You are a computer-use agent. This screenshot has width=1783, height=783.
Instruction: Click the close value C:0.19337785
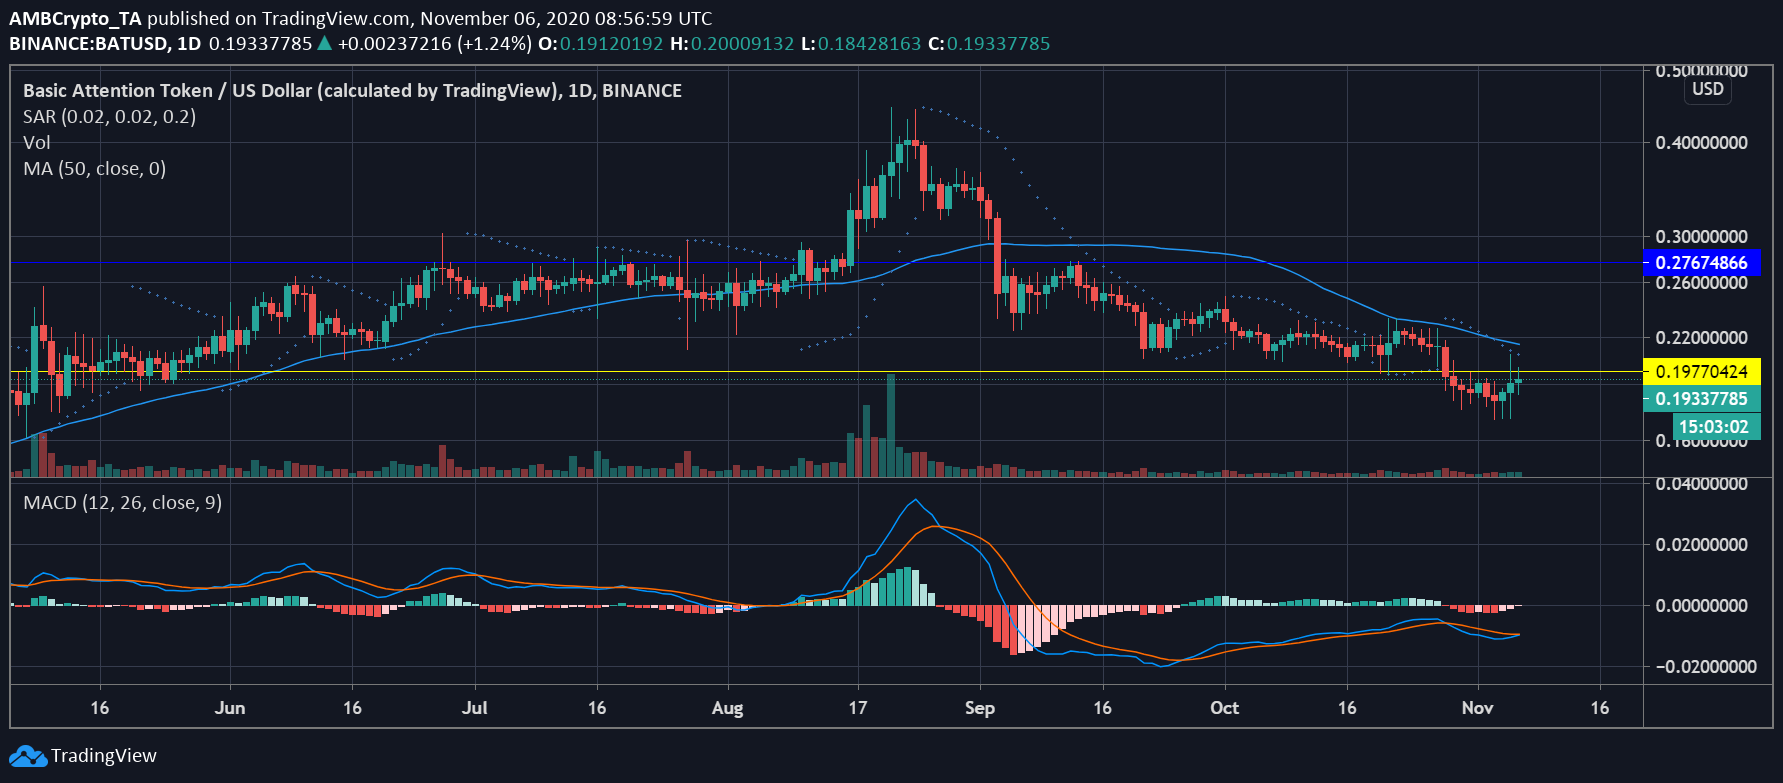989,44
